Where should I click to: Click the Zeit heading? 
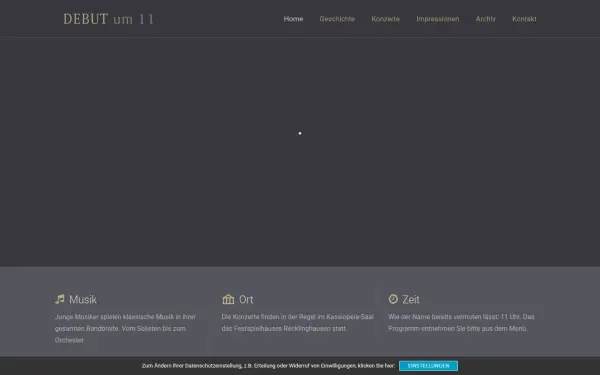(x=411, y=299)
